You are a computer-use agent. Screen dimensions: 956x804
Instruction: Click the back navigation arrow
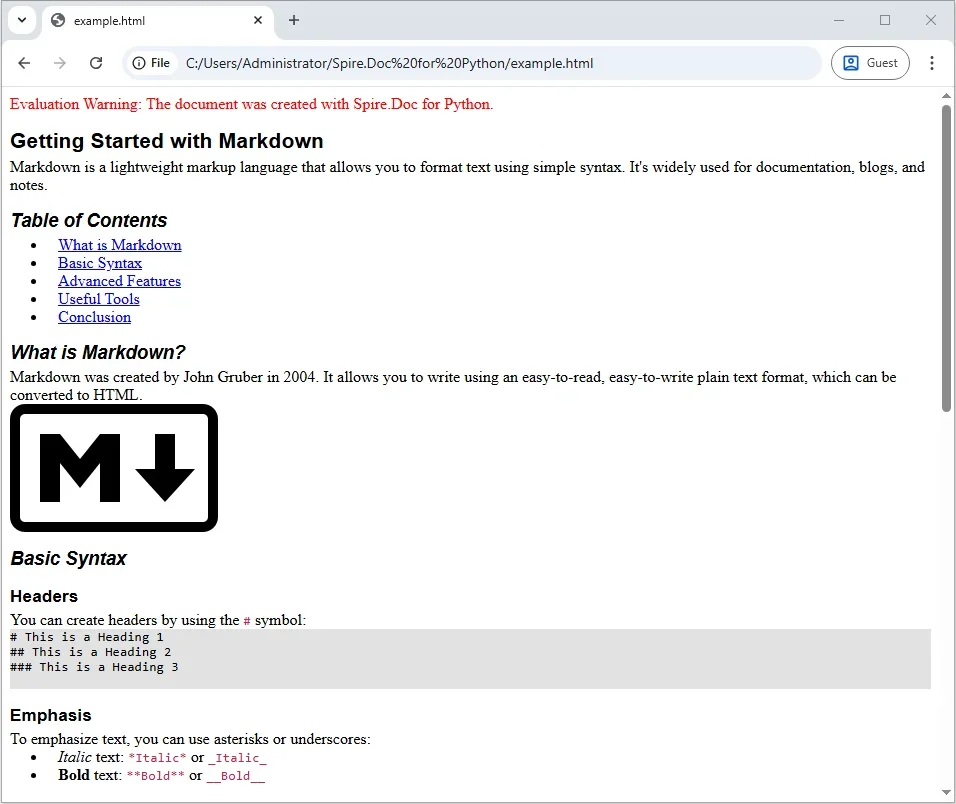click(24, 63)
